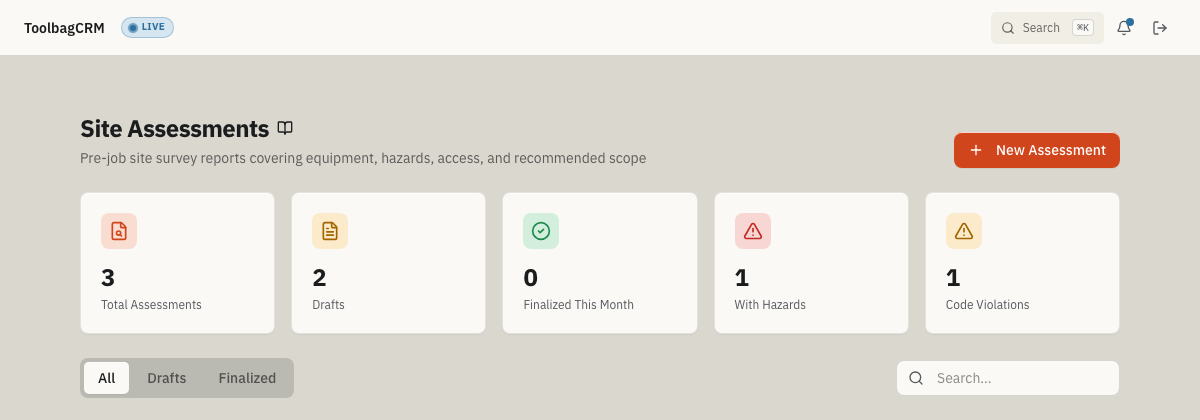Screen dimensions: 1200x420
Task: Click the green checkmark Finalized icon
Action: [541, 231]
